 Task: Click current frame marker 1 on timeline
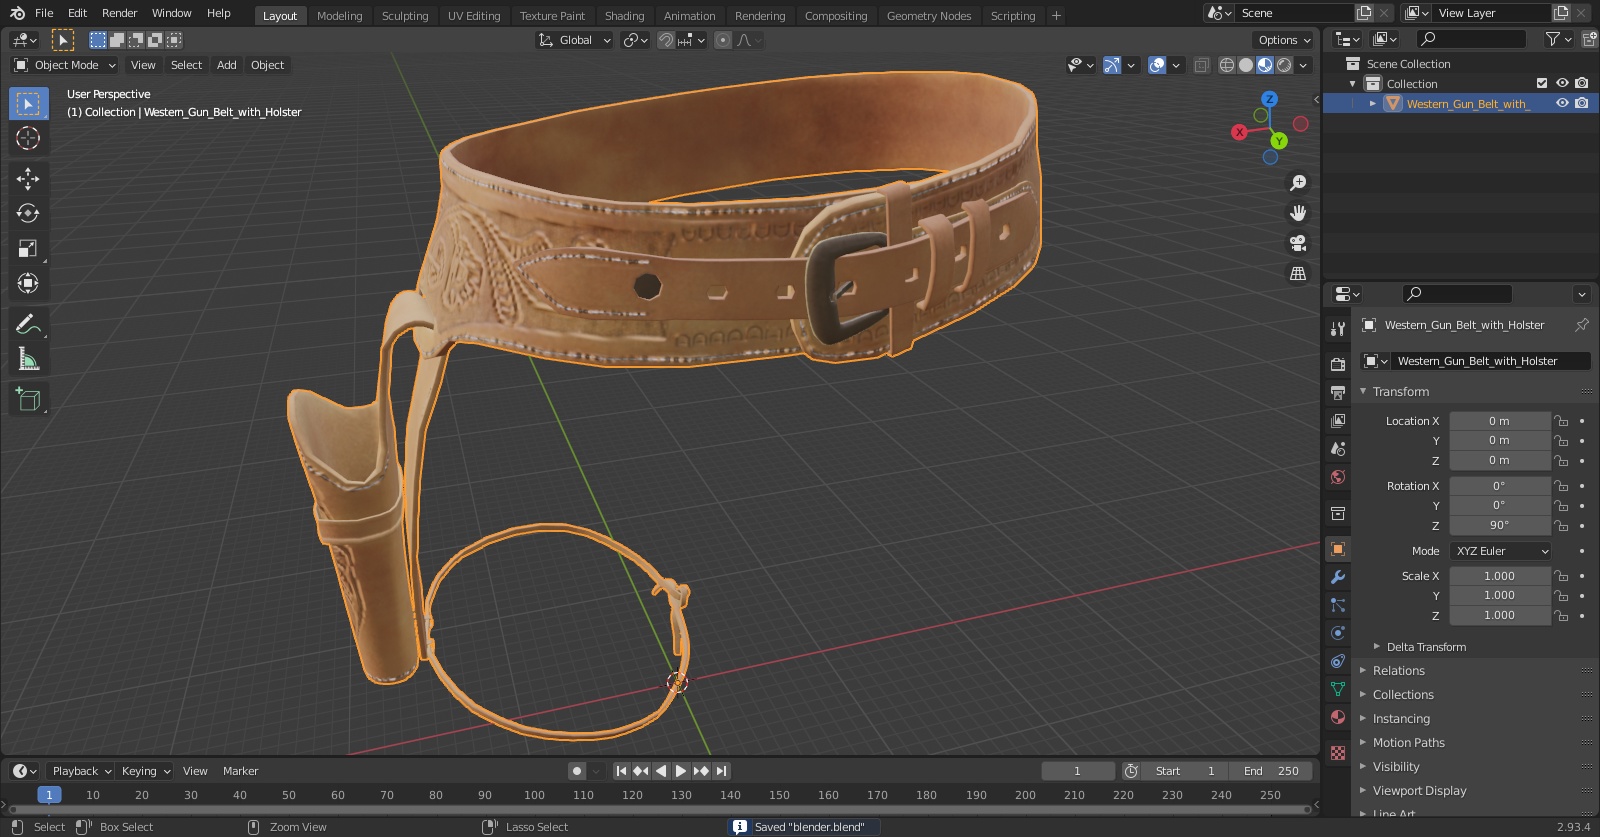(x=49, y=795)
